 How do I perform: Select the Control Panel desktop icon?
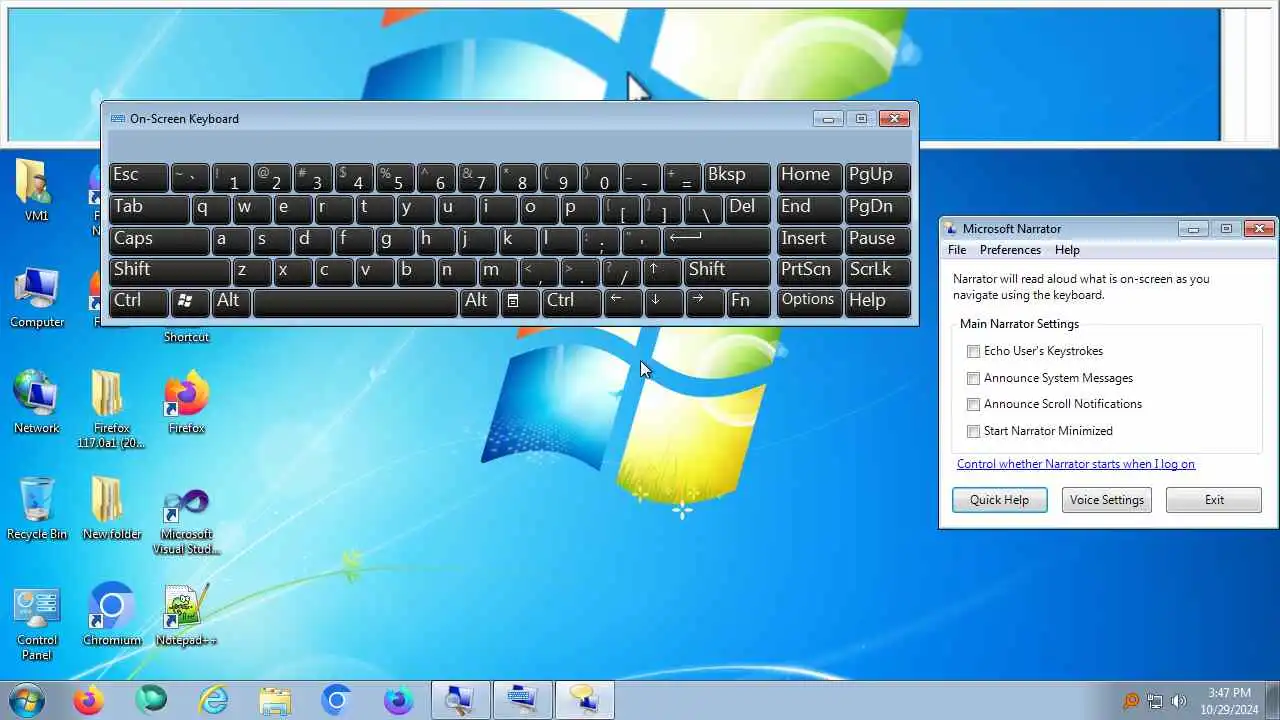tap(36, 622)
